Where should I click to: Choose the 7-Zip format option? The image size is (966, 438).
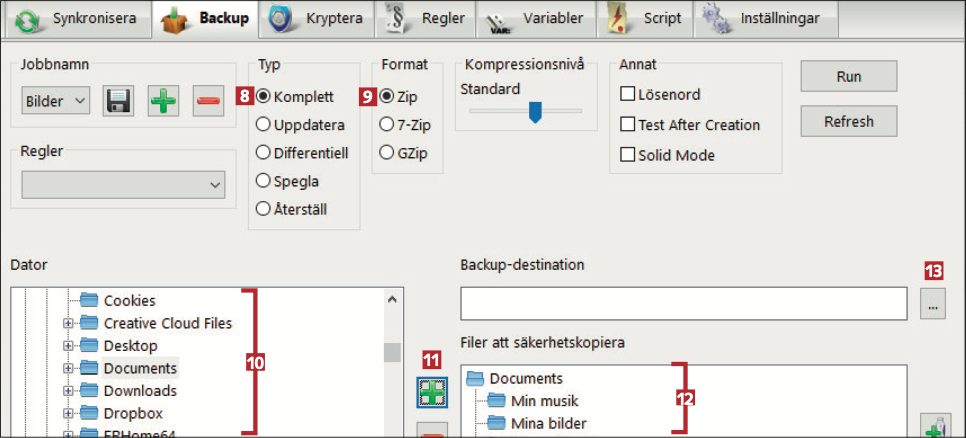pos(386,125)
